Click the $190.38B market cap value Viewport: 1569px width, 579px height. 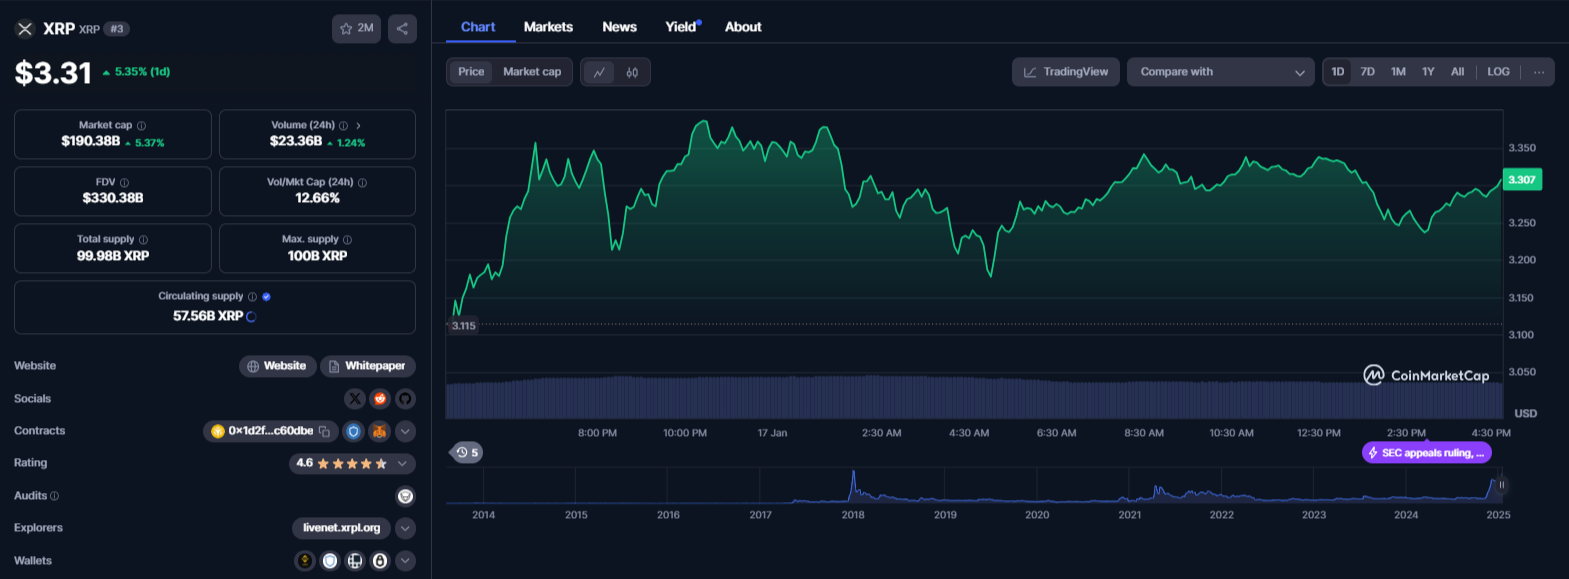[90, 141]
